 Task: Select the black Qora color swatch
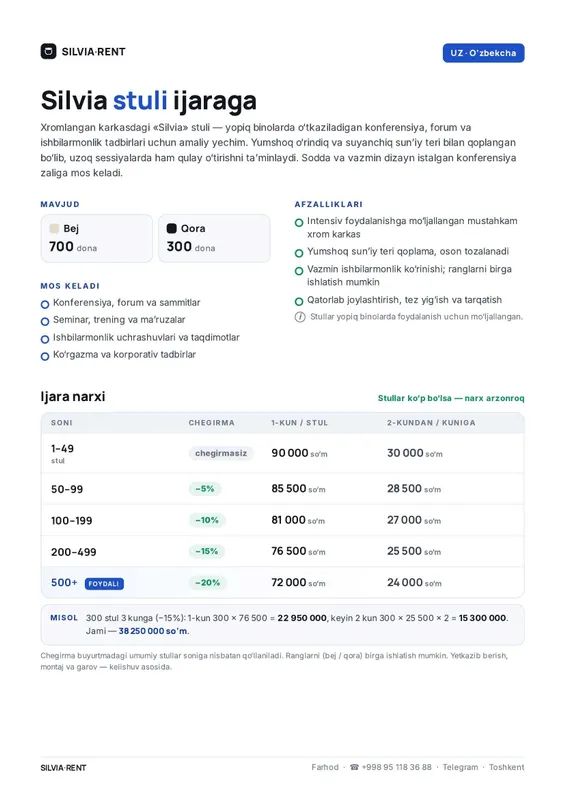171,229
